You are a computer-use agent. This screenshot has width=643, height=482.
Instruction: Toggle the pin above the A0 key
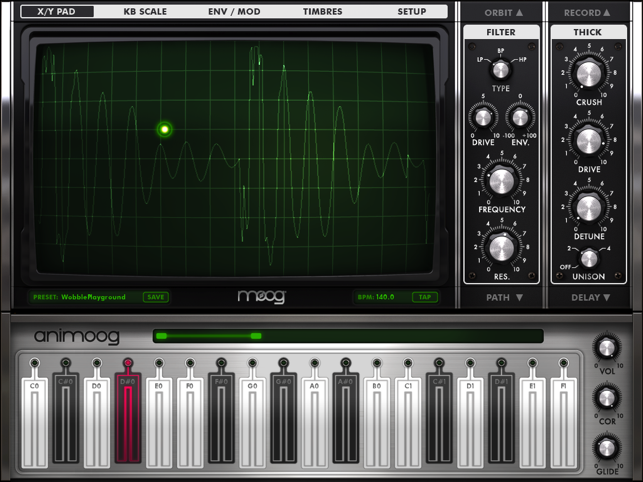click(315, 363)
